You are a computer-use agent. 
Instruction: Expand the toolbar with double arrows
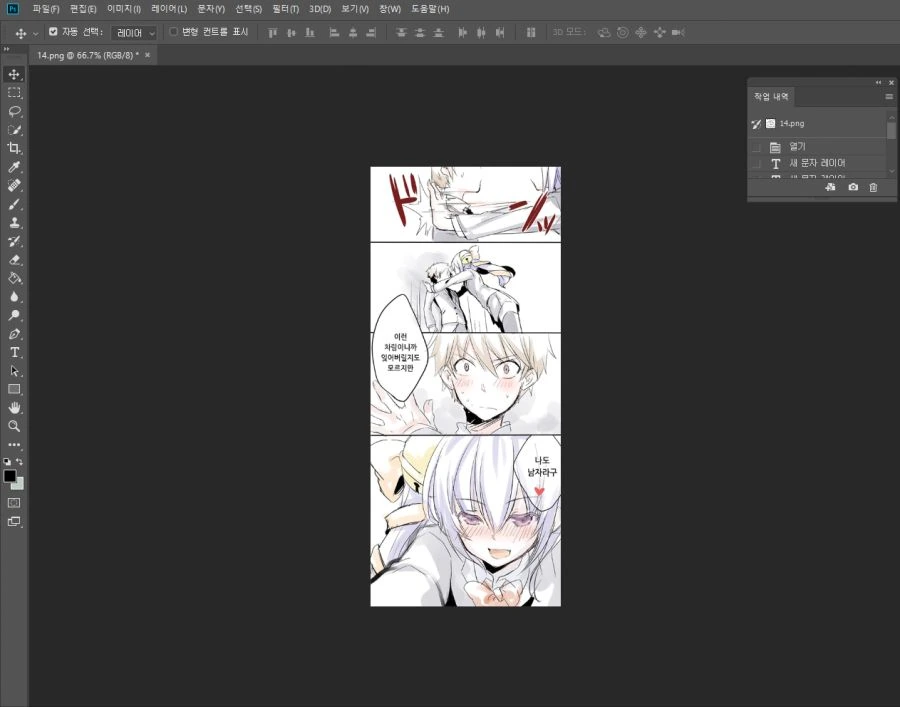coord(6,49)
